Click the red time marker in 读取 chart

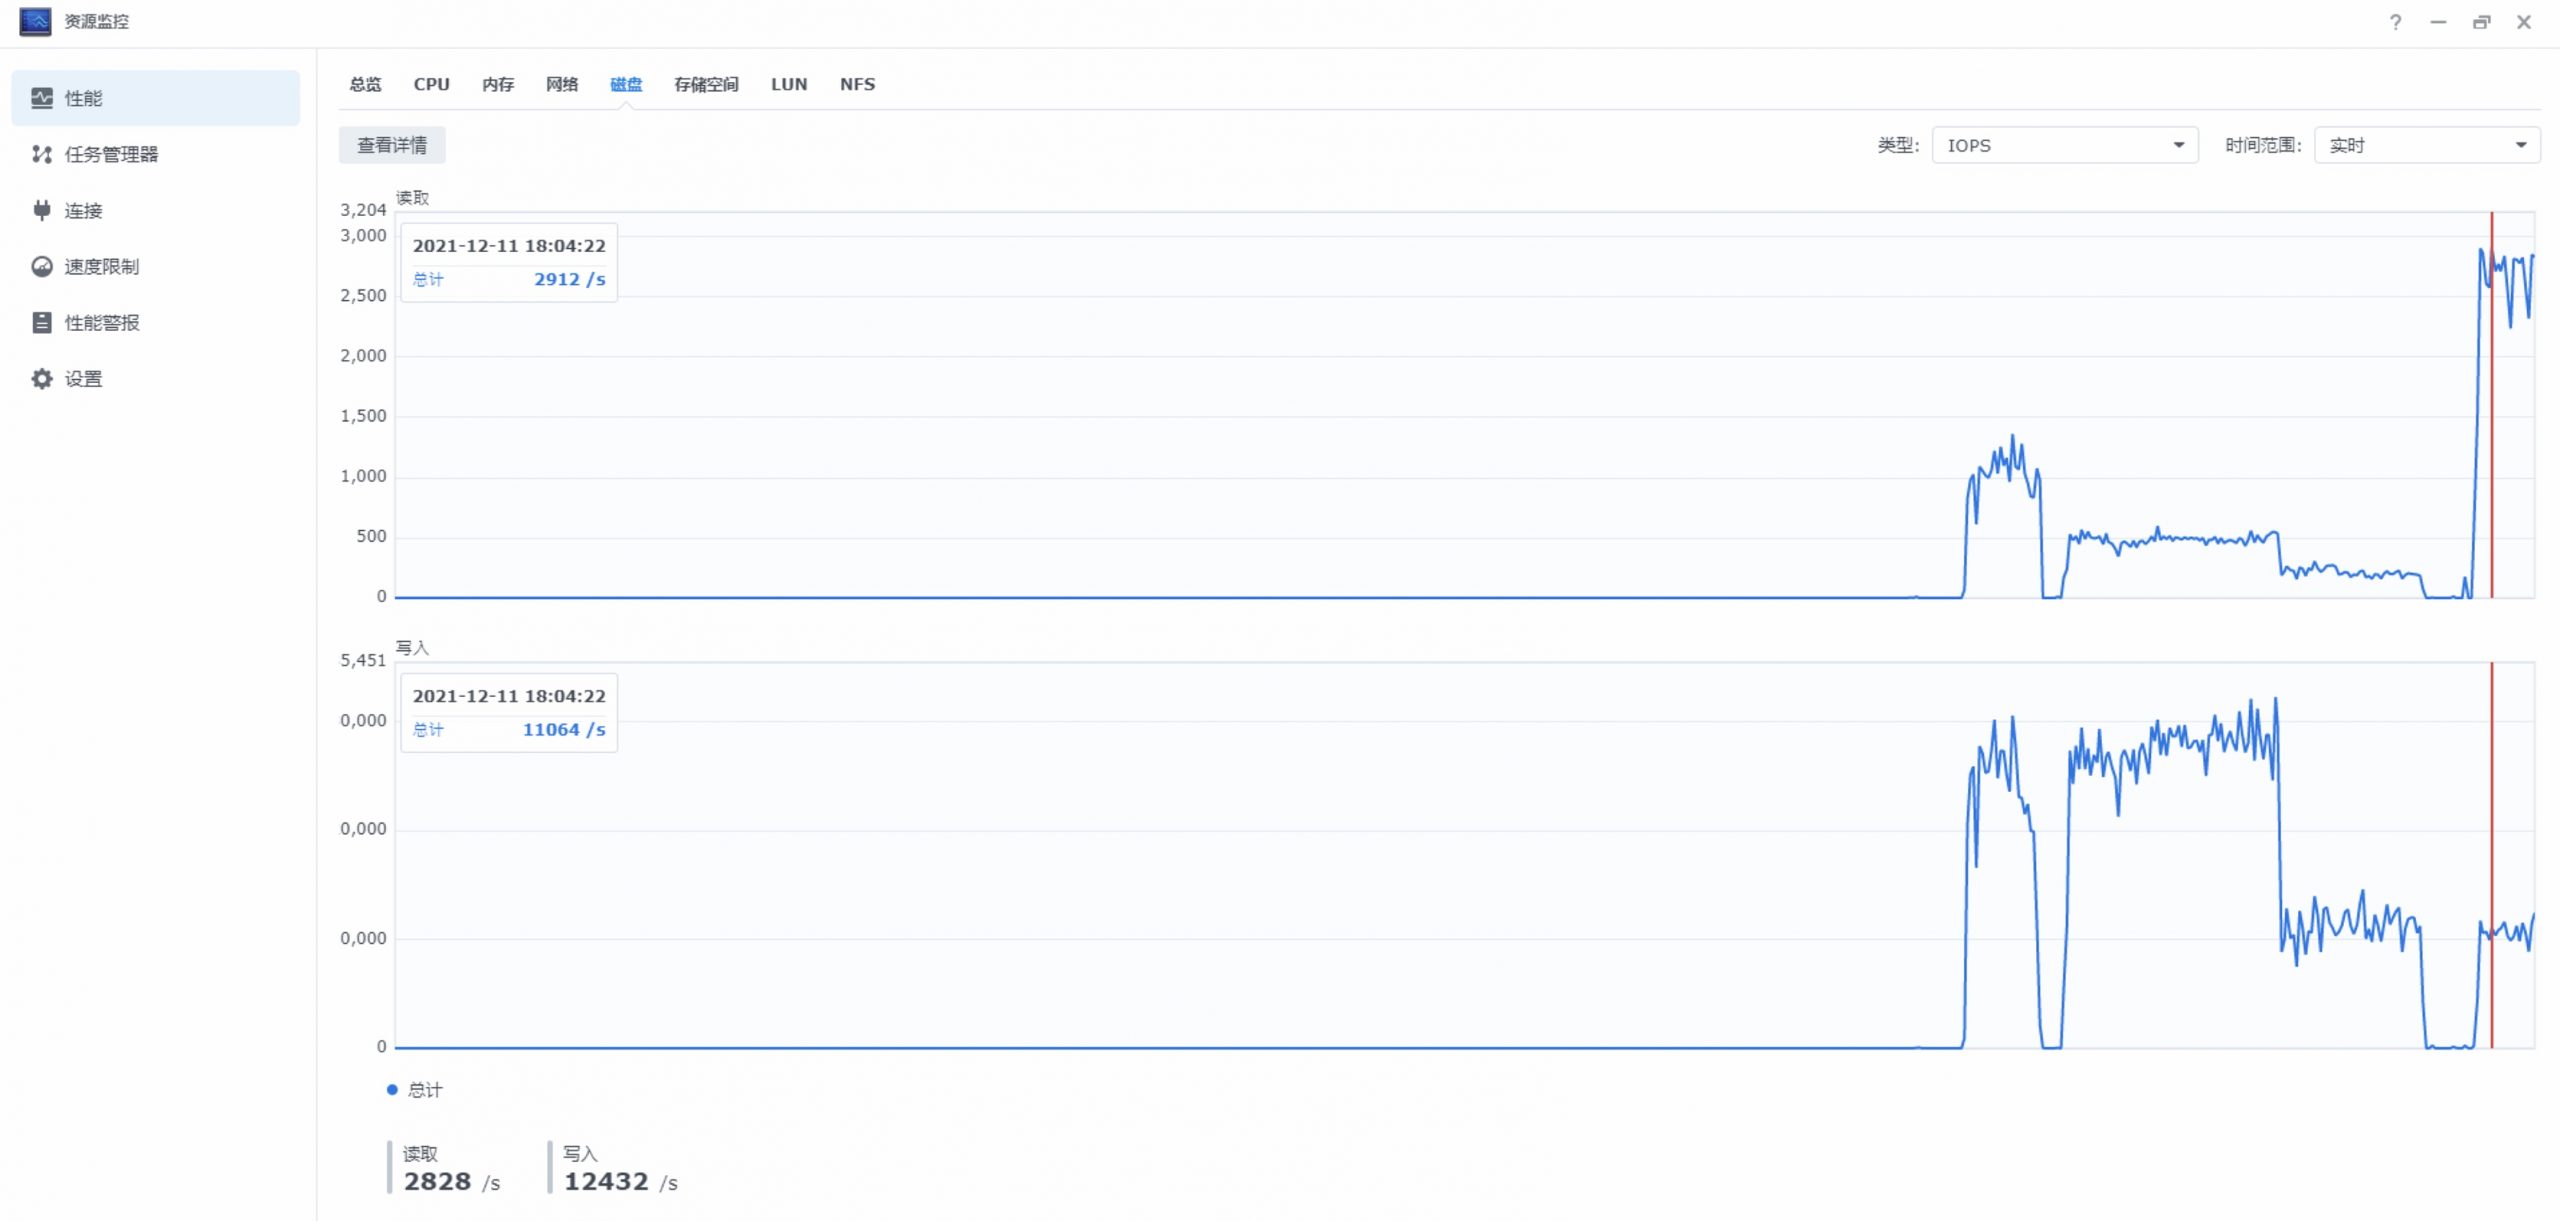(x=2491, y=405)
